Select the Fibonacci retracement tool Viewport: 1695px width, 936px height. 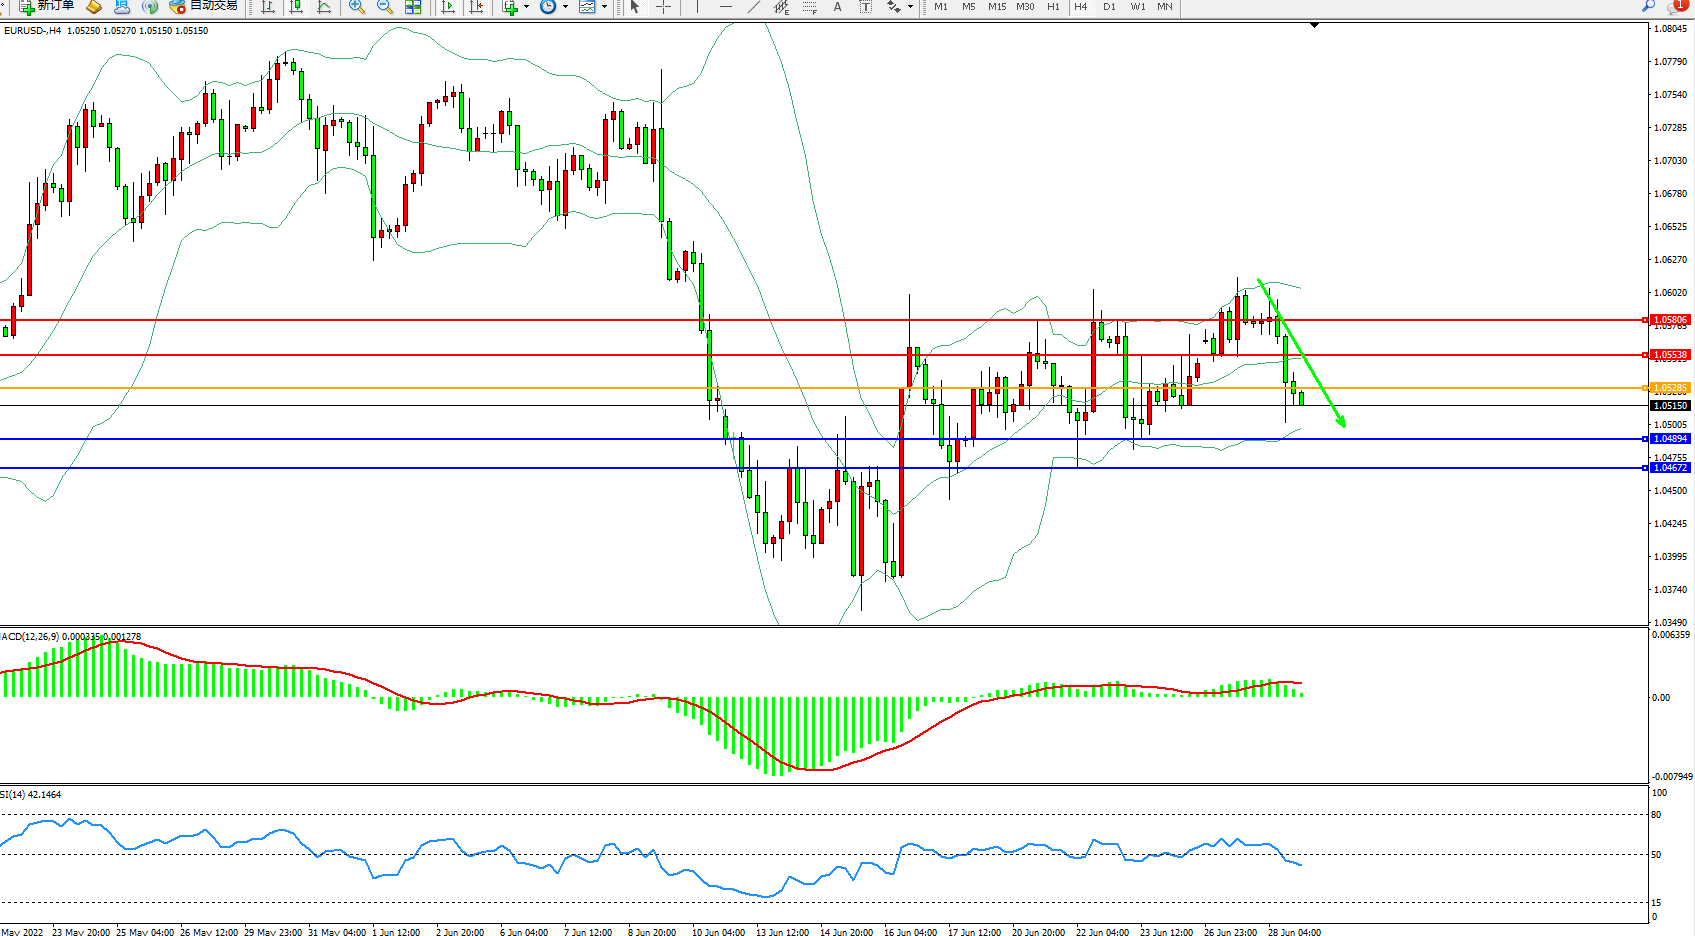coord(809,7)
